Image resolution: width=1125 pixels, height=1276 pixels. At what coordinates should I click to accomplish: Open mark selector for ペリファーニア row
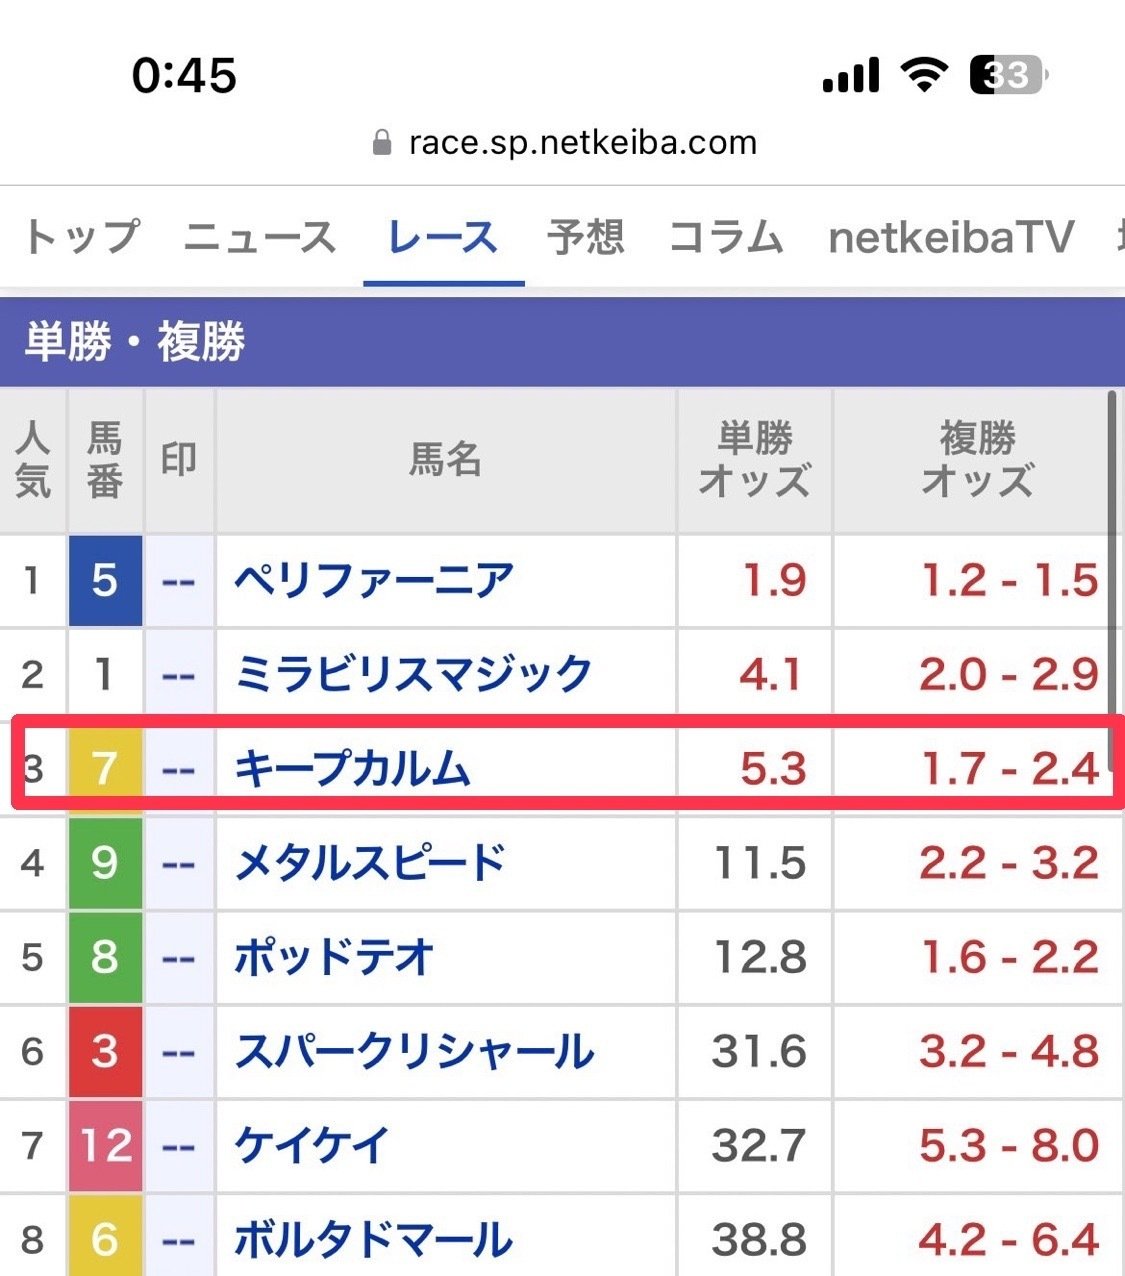(179, 581)
